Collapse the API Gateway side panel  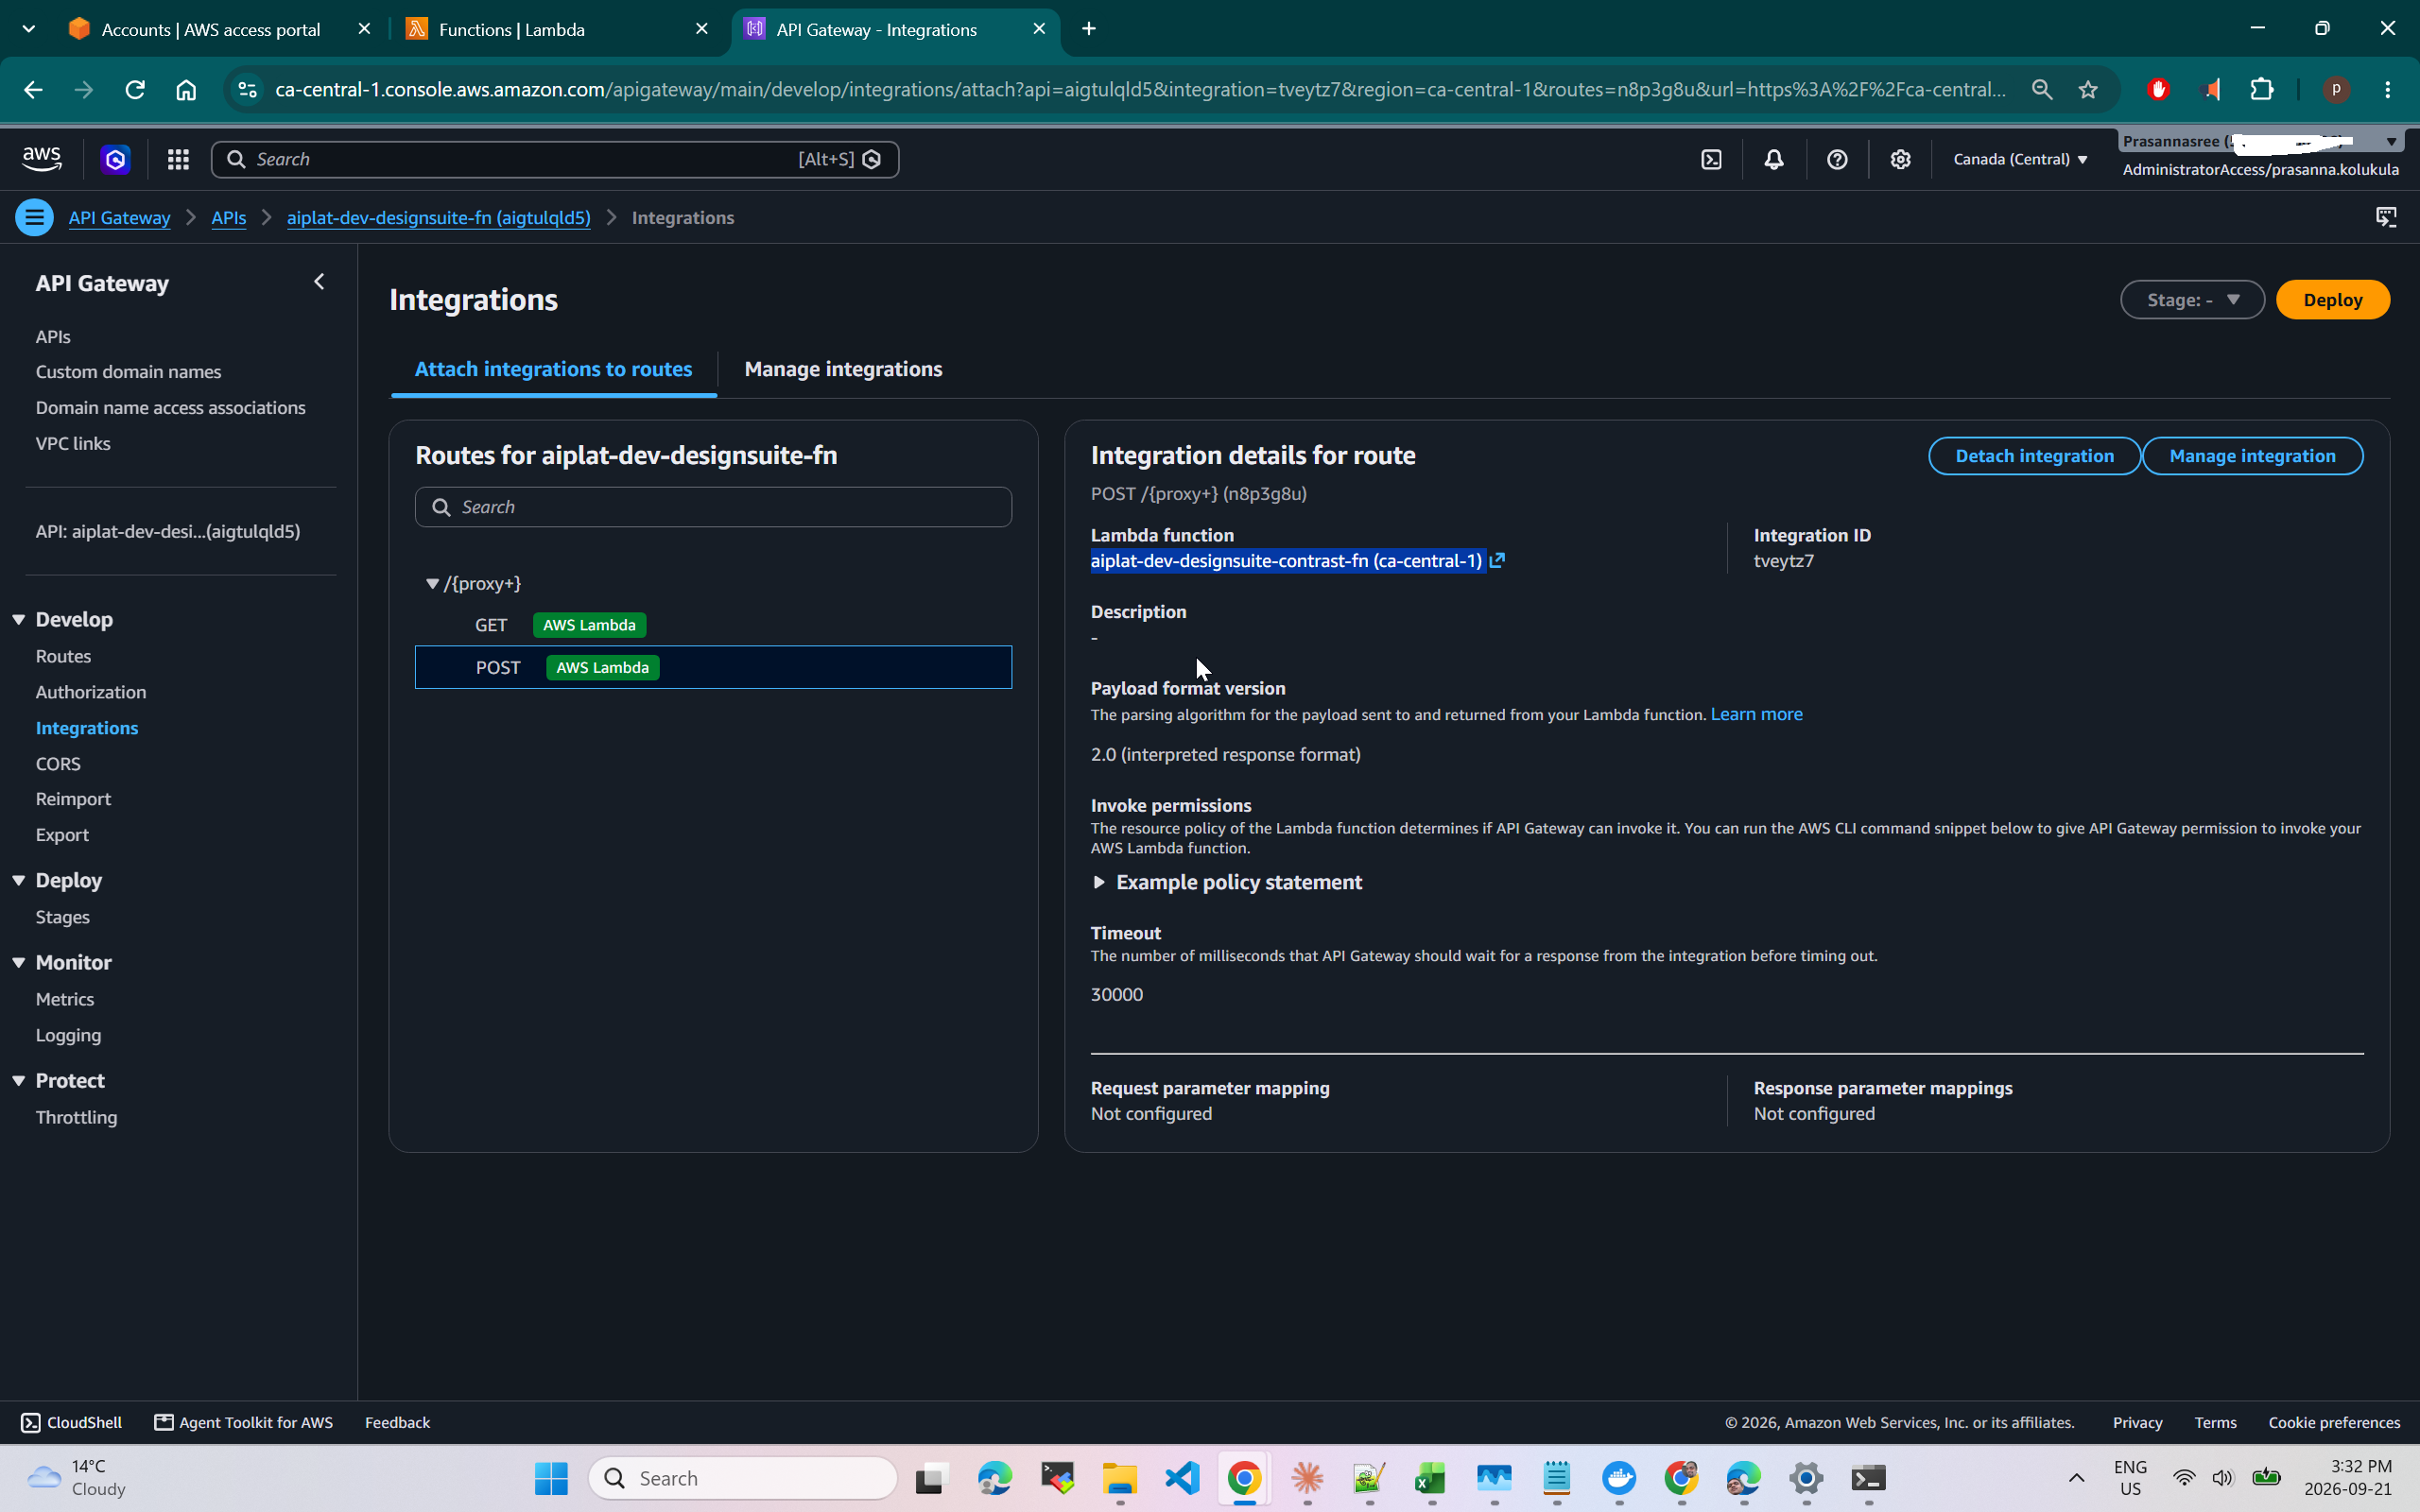point(319,282)
